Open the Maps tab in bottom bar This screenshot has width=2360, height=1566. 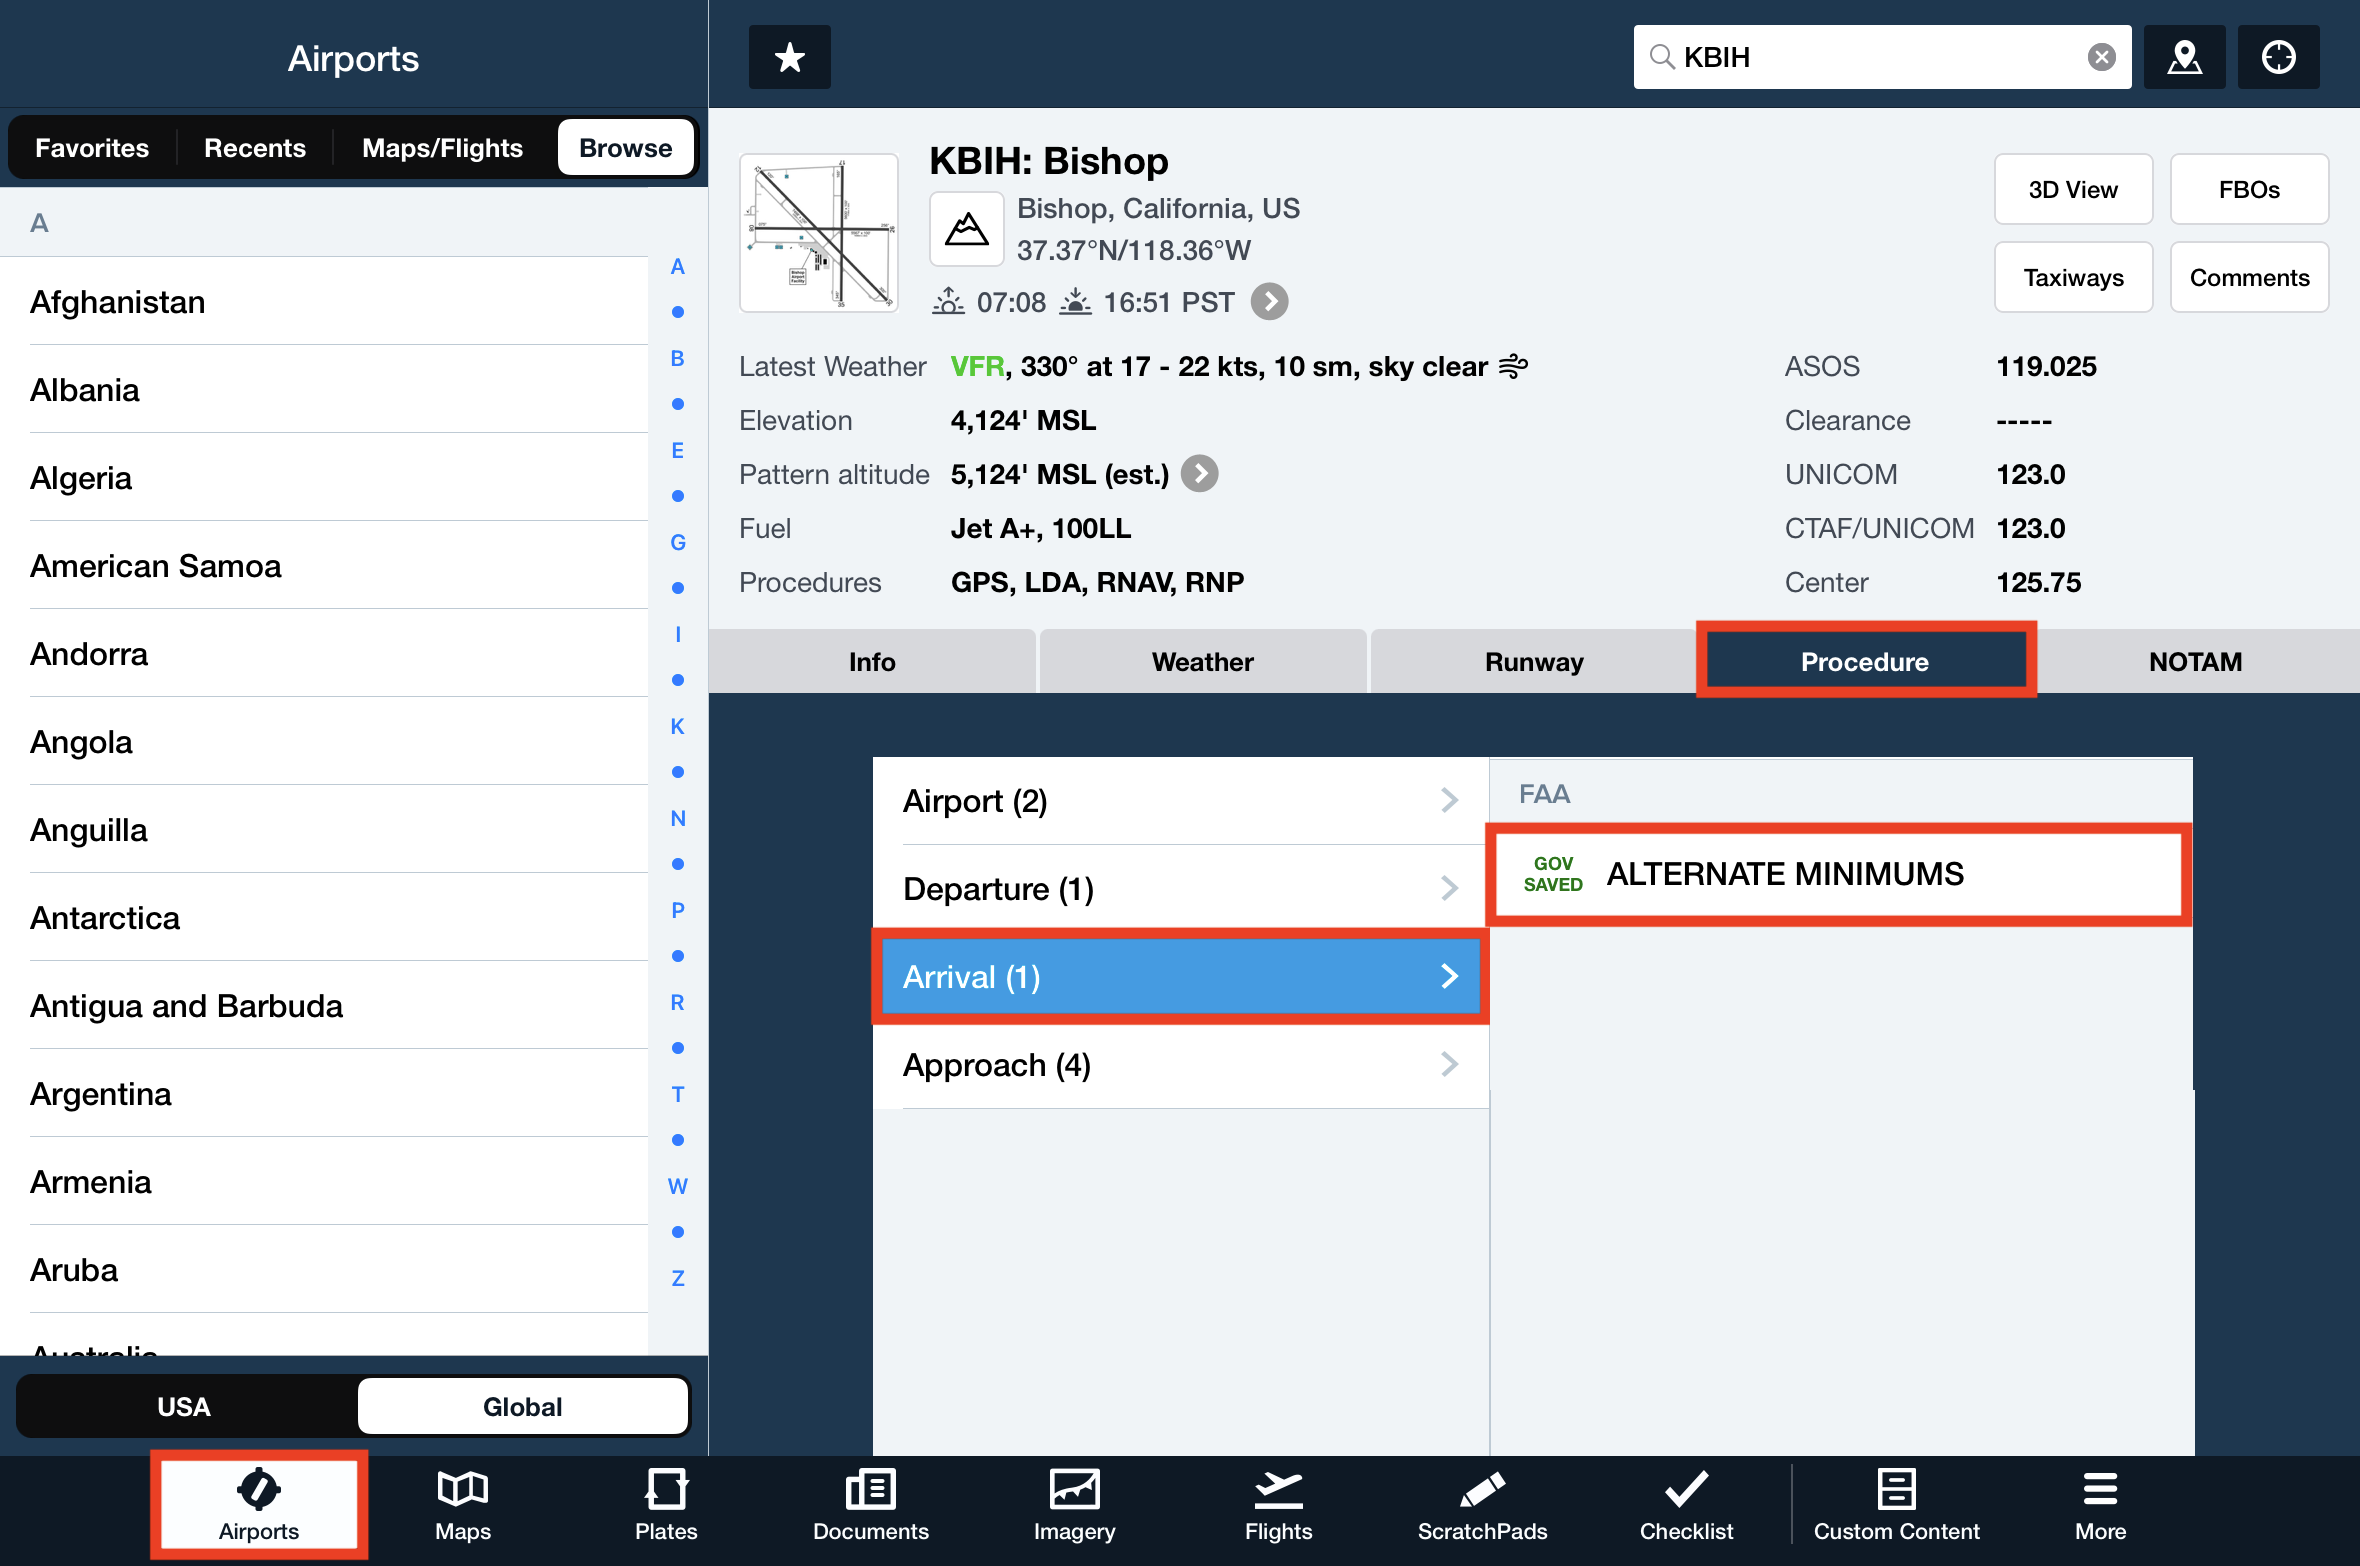463,1505
